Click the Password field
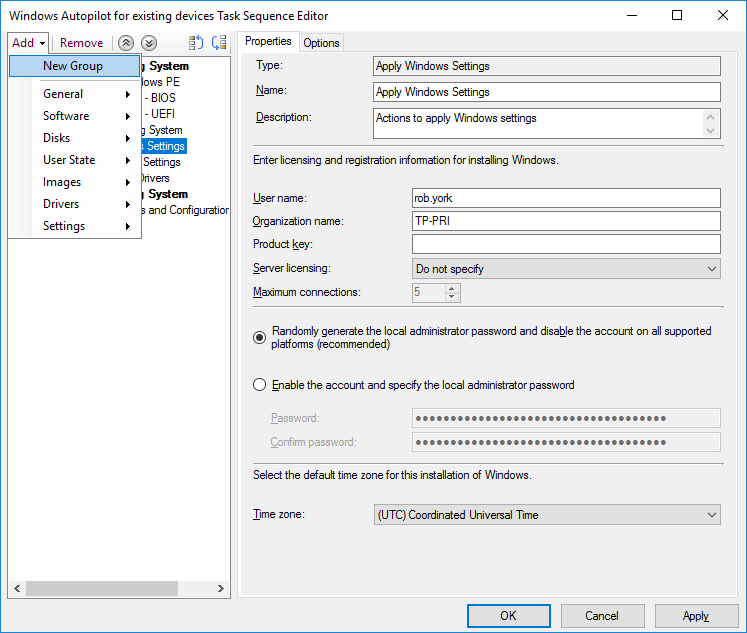 pyautogui.click(x=566, y=418)
